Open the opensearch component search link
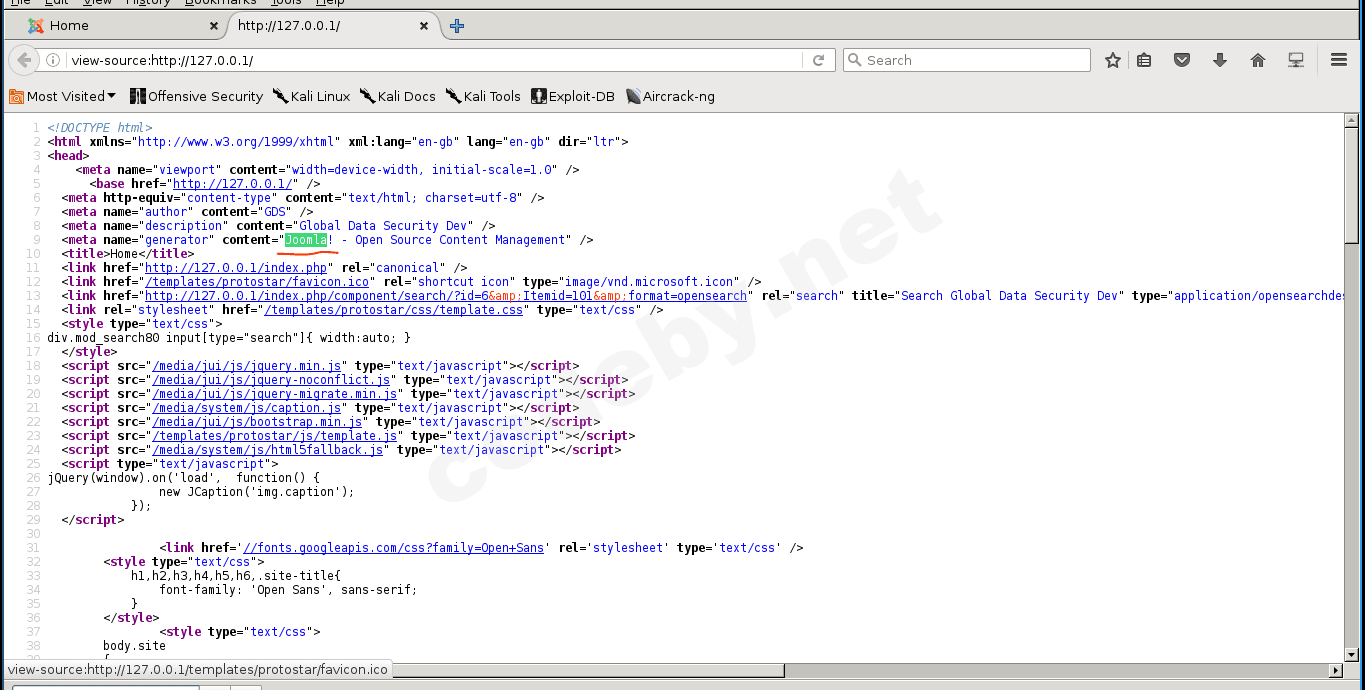The width and height of the screenshot is (1365, 690). click(446, 296)
